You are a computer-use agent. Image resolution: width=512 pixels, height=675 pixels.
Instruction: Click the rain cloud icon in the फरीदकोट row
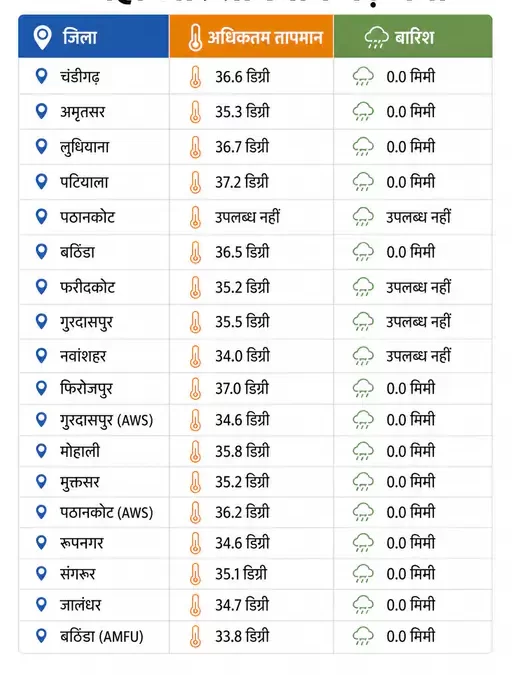[x=363, y=287]
